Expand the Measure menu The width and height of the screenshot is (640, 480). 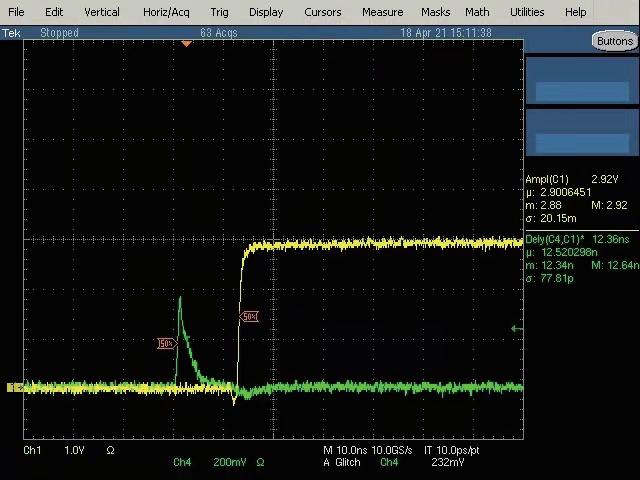382,12
